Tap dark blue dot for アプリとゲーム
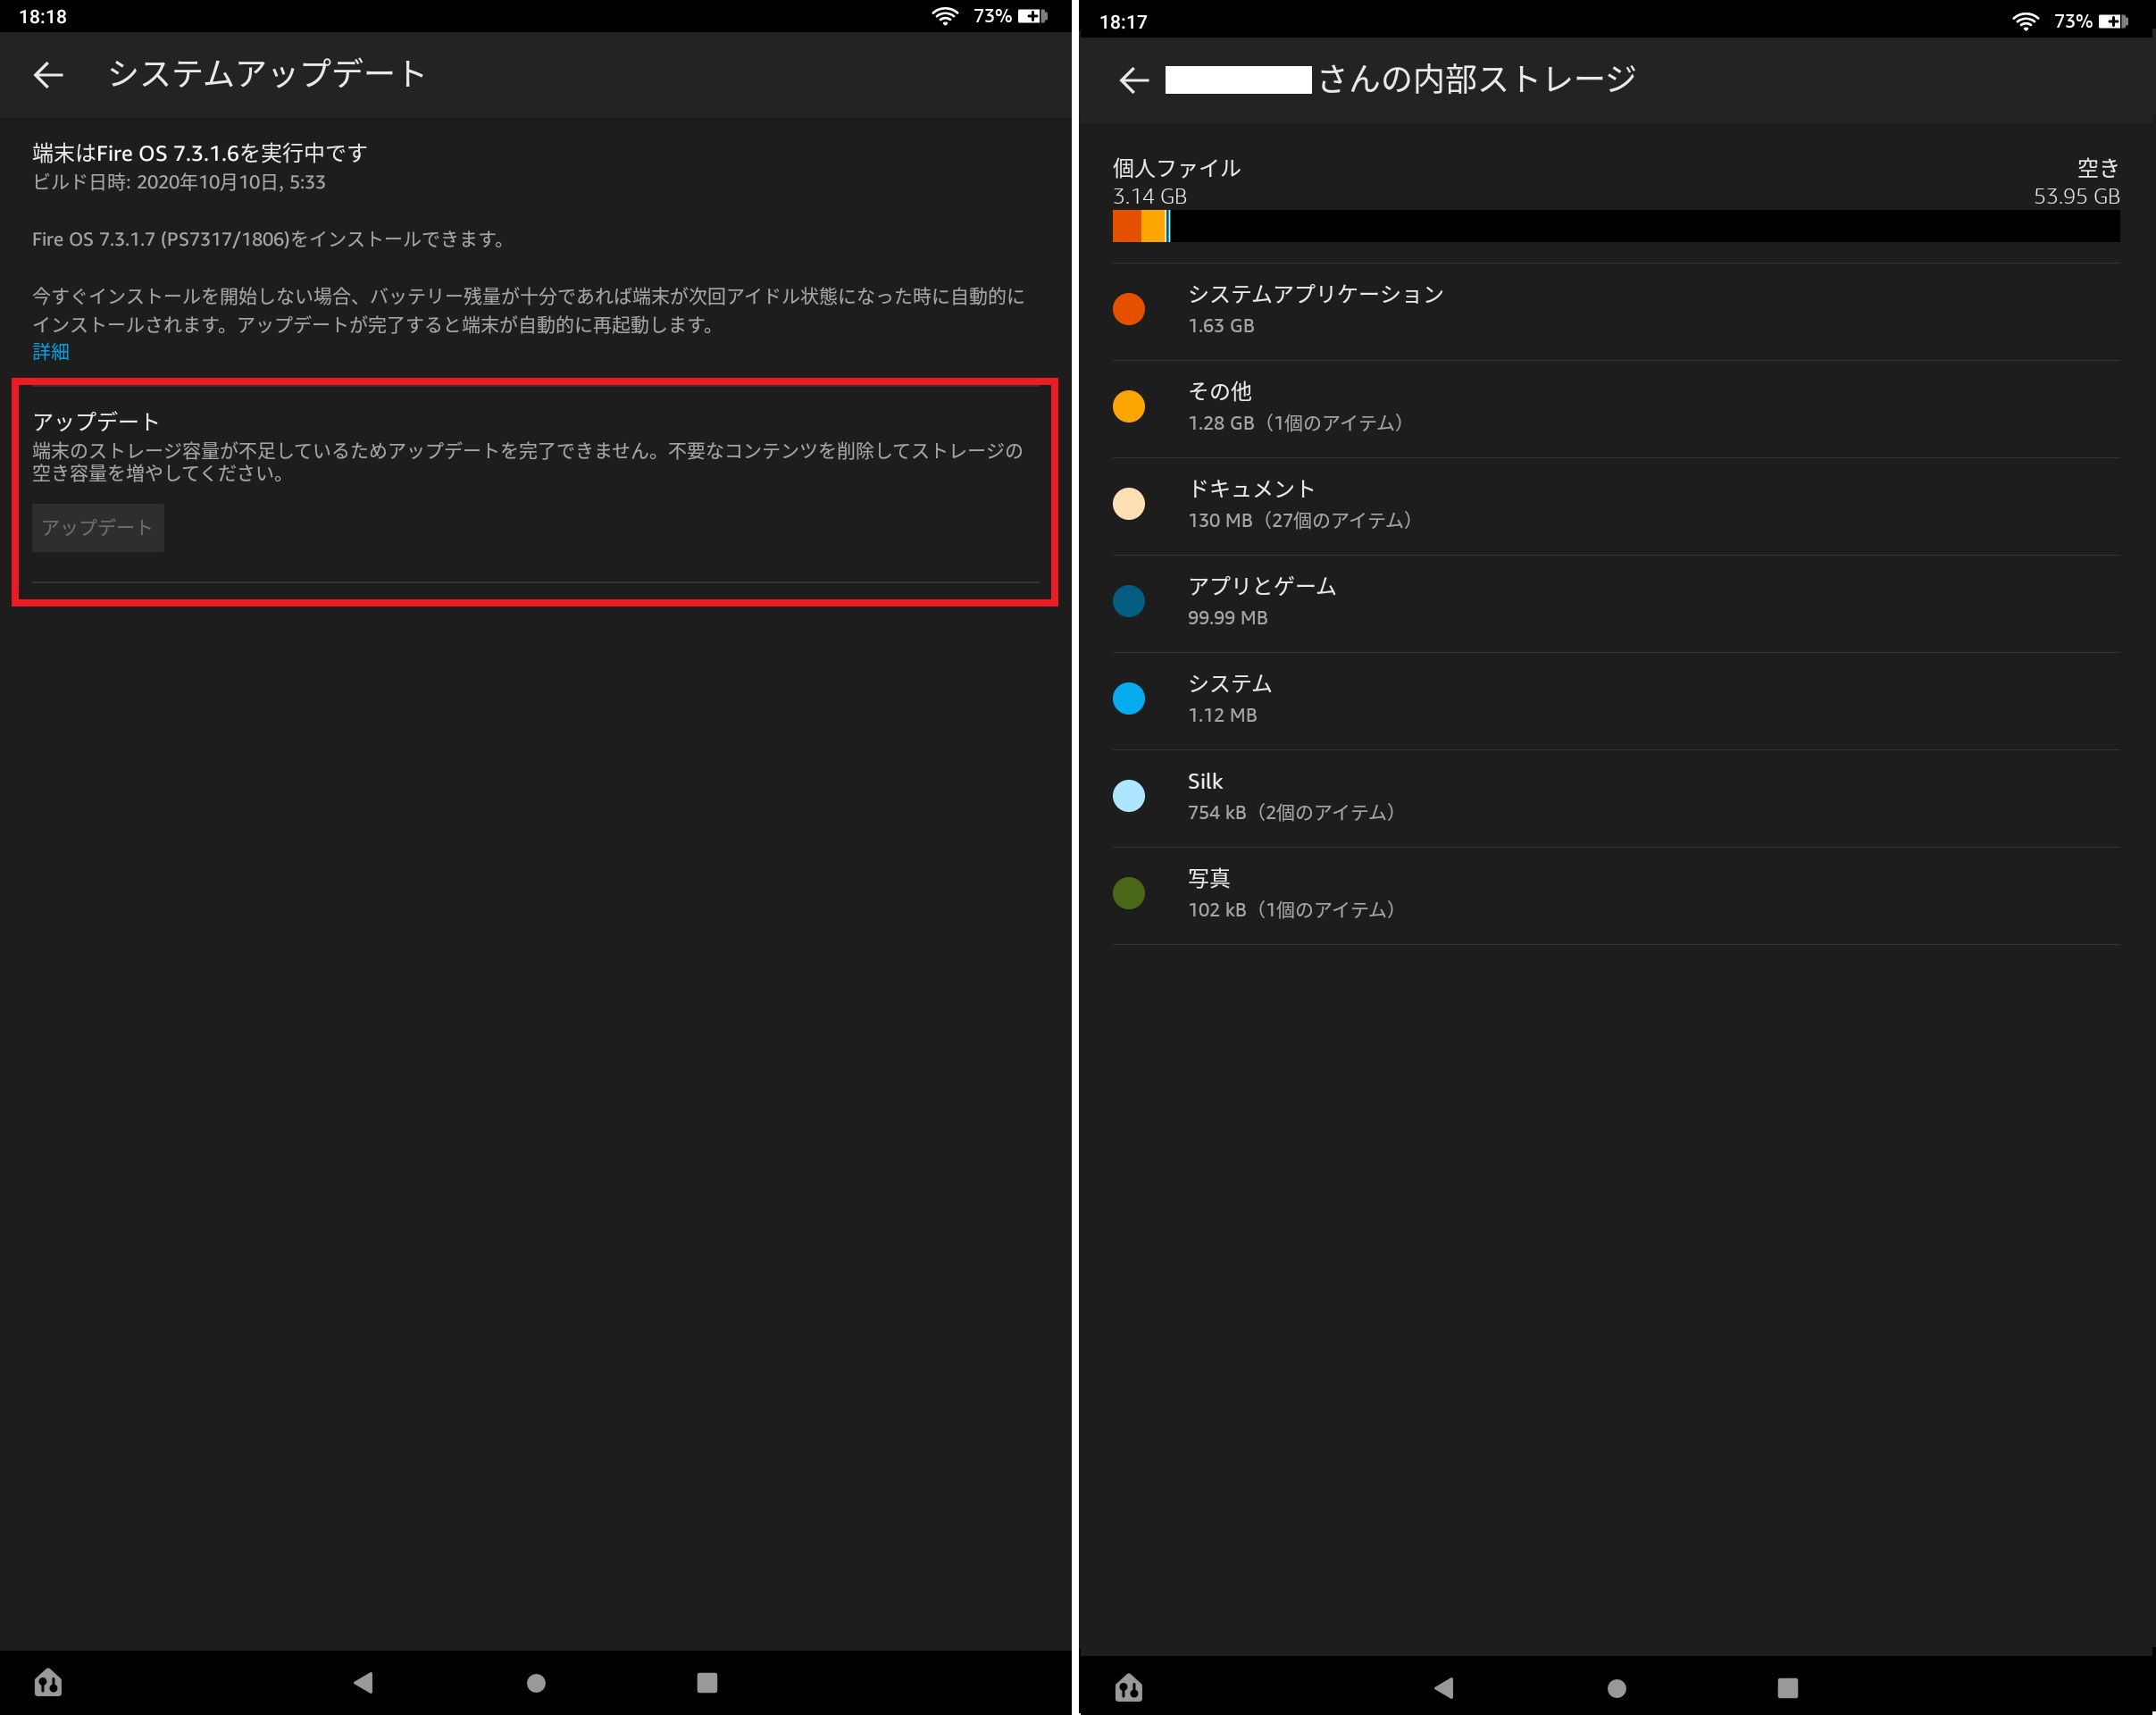The height and width of the screenshot is (1715, 2156). click(x=1129, y=601)
